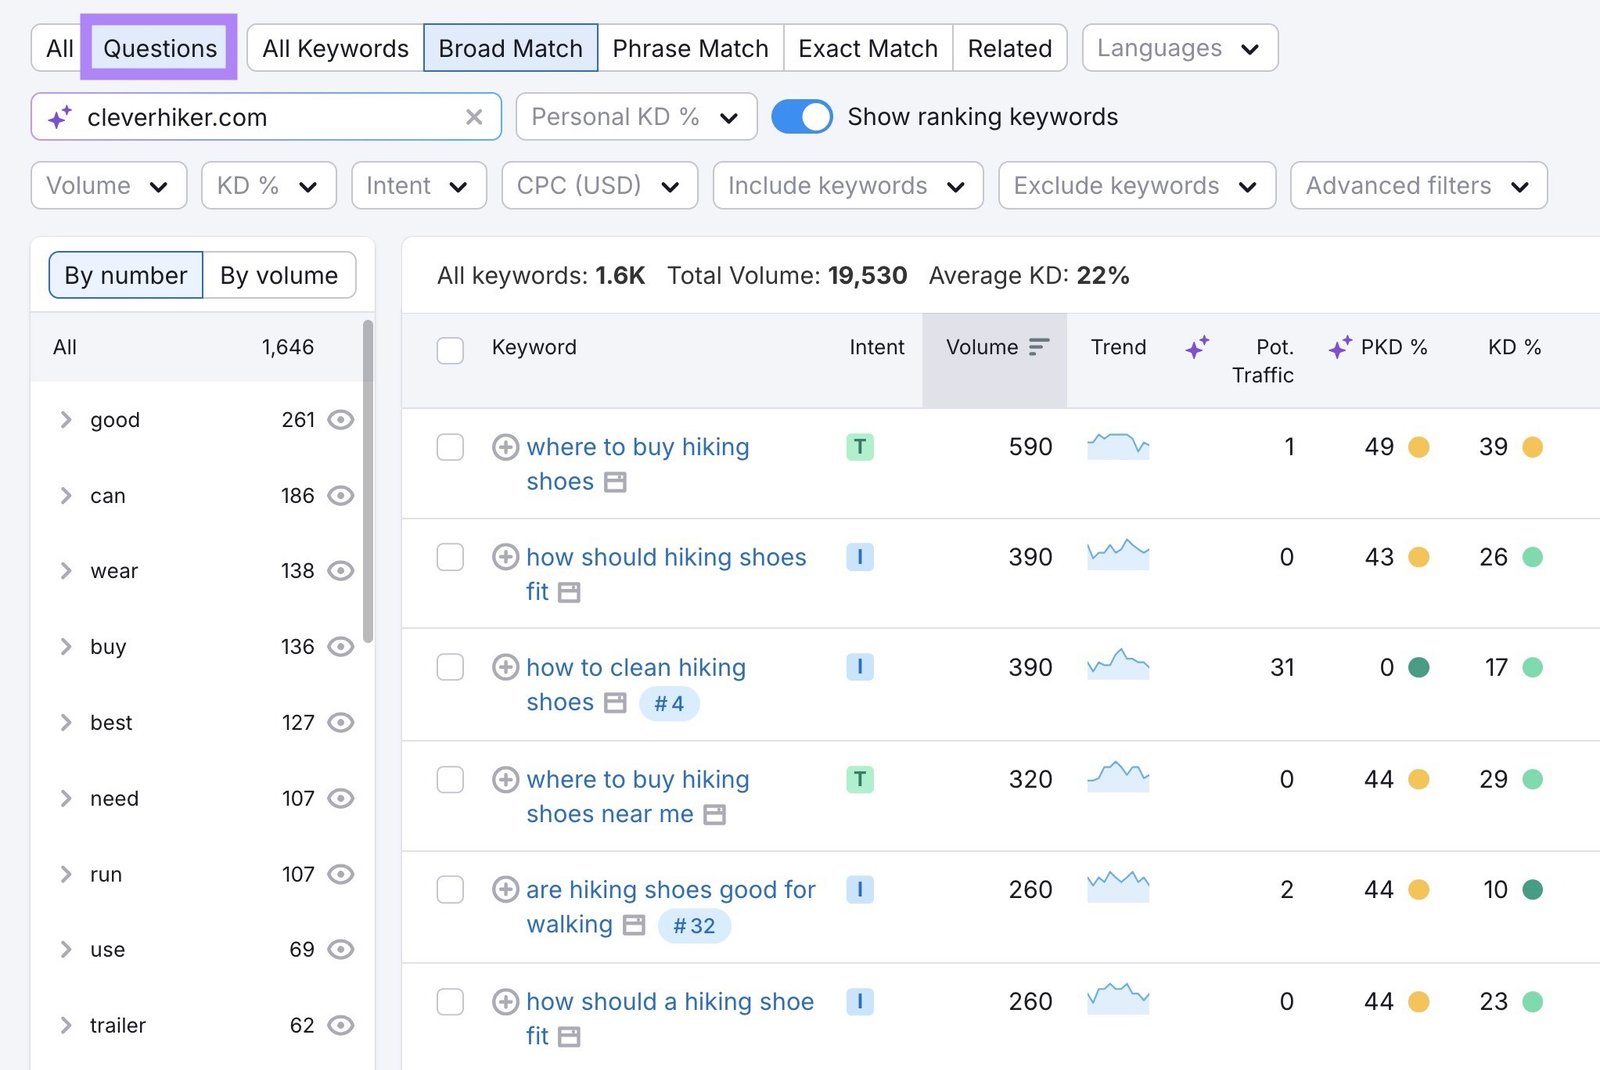Switch to the Questions tab

tap(160, 47)
